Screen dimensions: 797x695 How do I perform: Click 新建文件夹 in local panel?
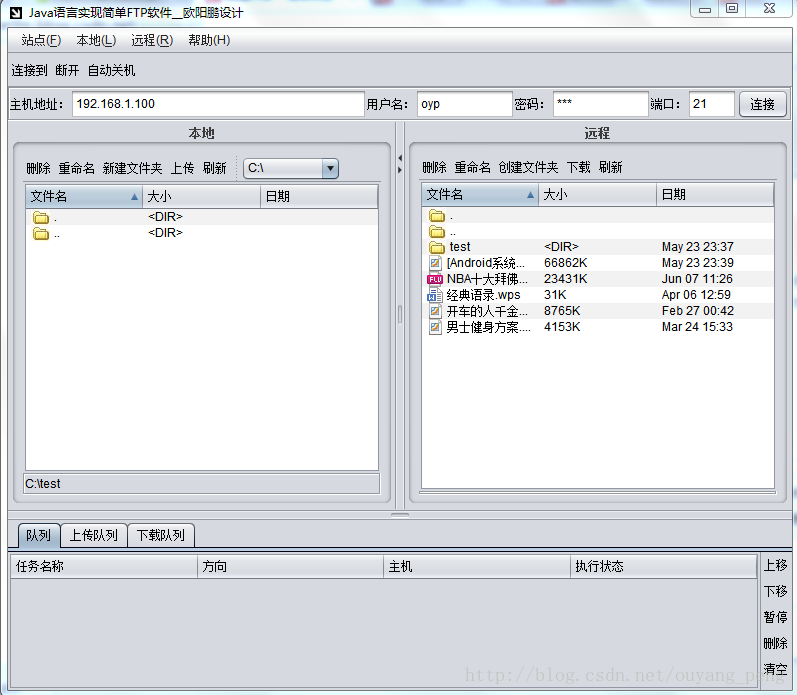132,168
